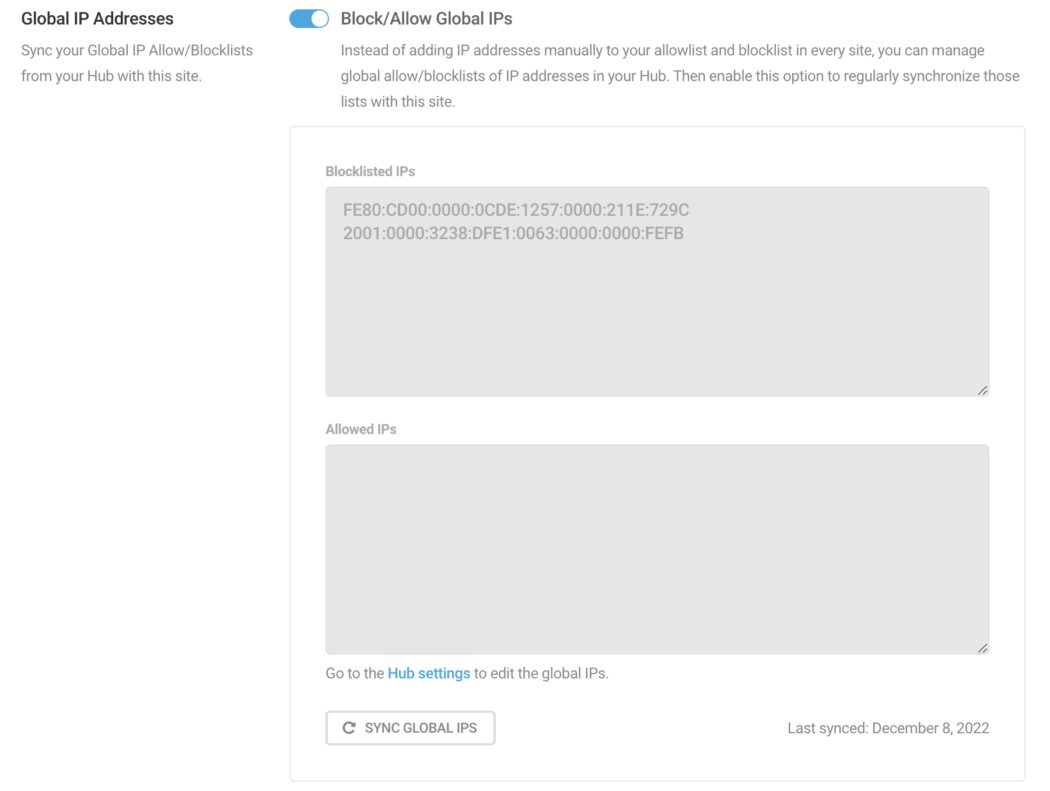1050x791 pixels.
Task: Click the "Allowed IPs" field label
Action: pos(361,429)
